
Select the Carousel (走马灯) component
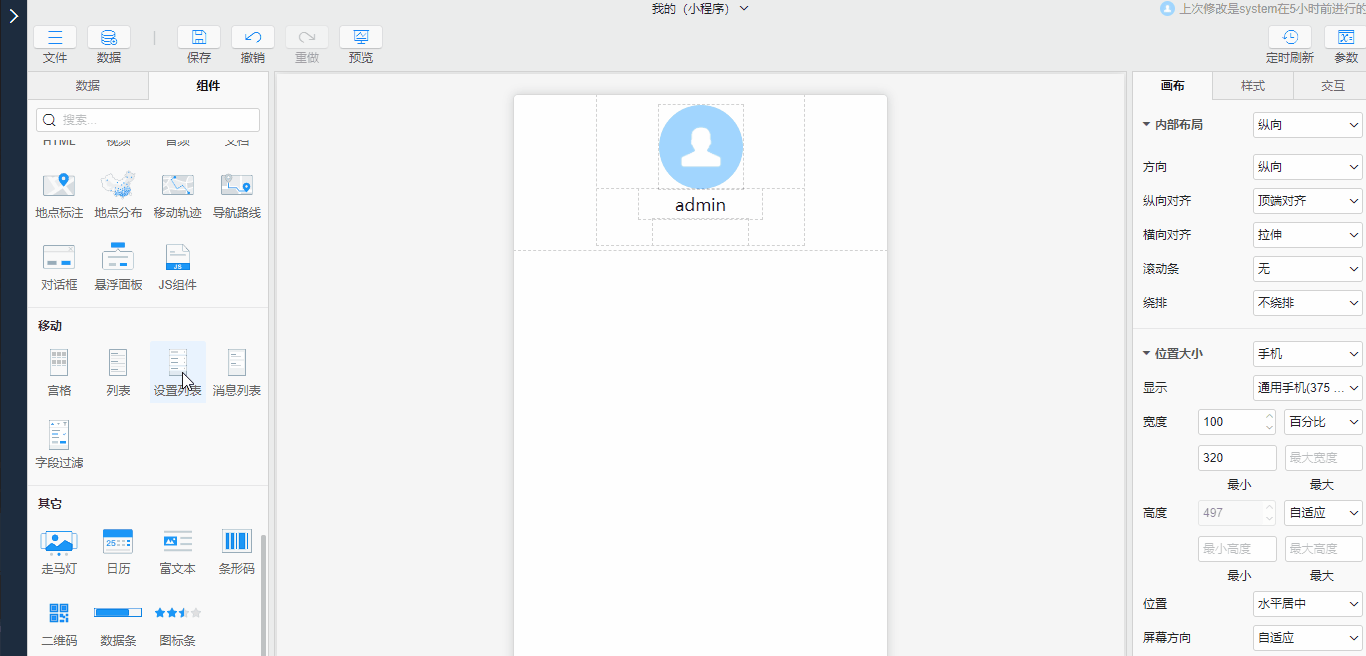tap(59, 542)
